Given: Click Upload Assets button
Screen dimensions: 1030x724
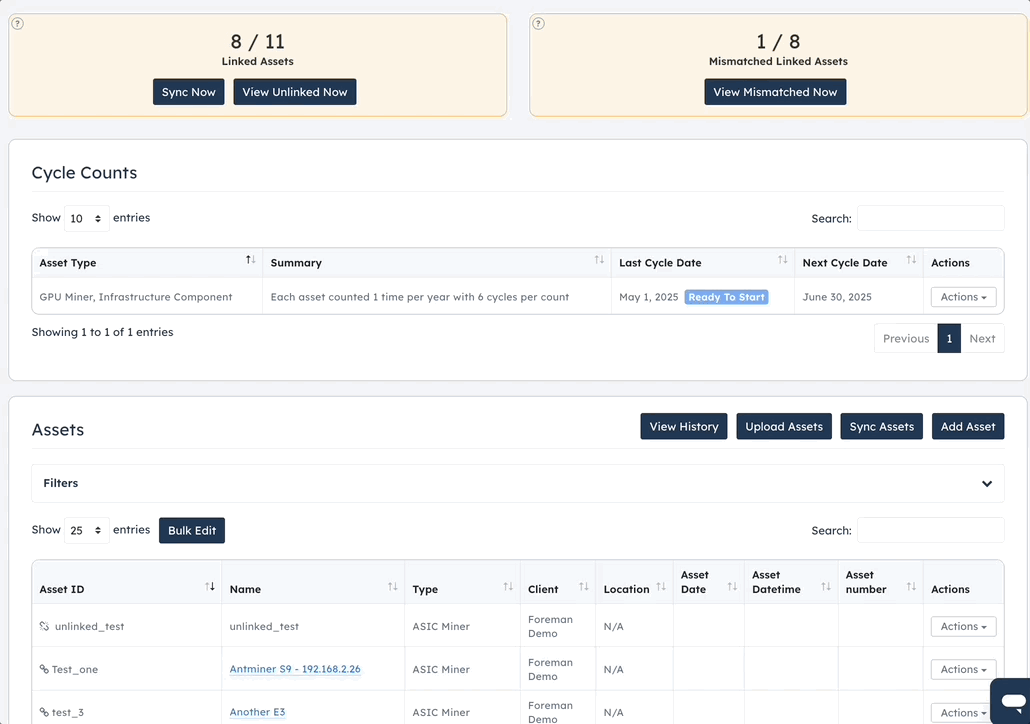Looking at the screenshot, I should pyautogui.click(x=784, y=426).
